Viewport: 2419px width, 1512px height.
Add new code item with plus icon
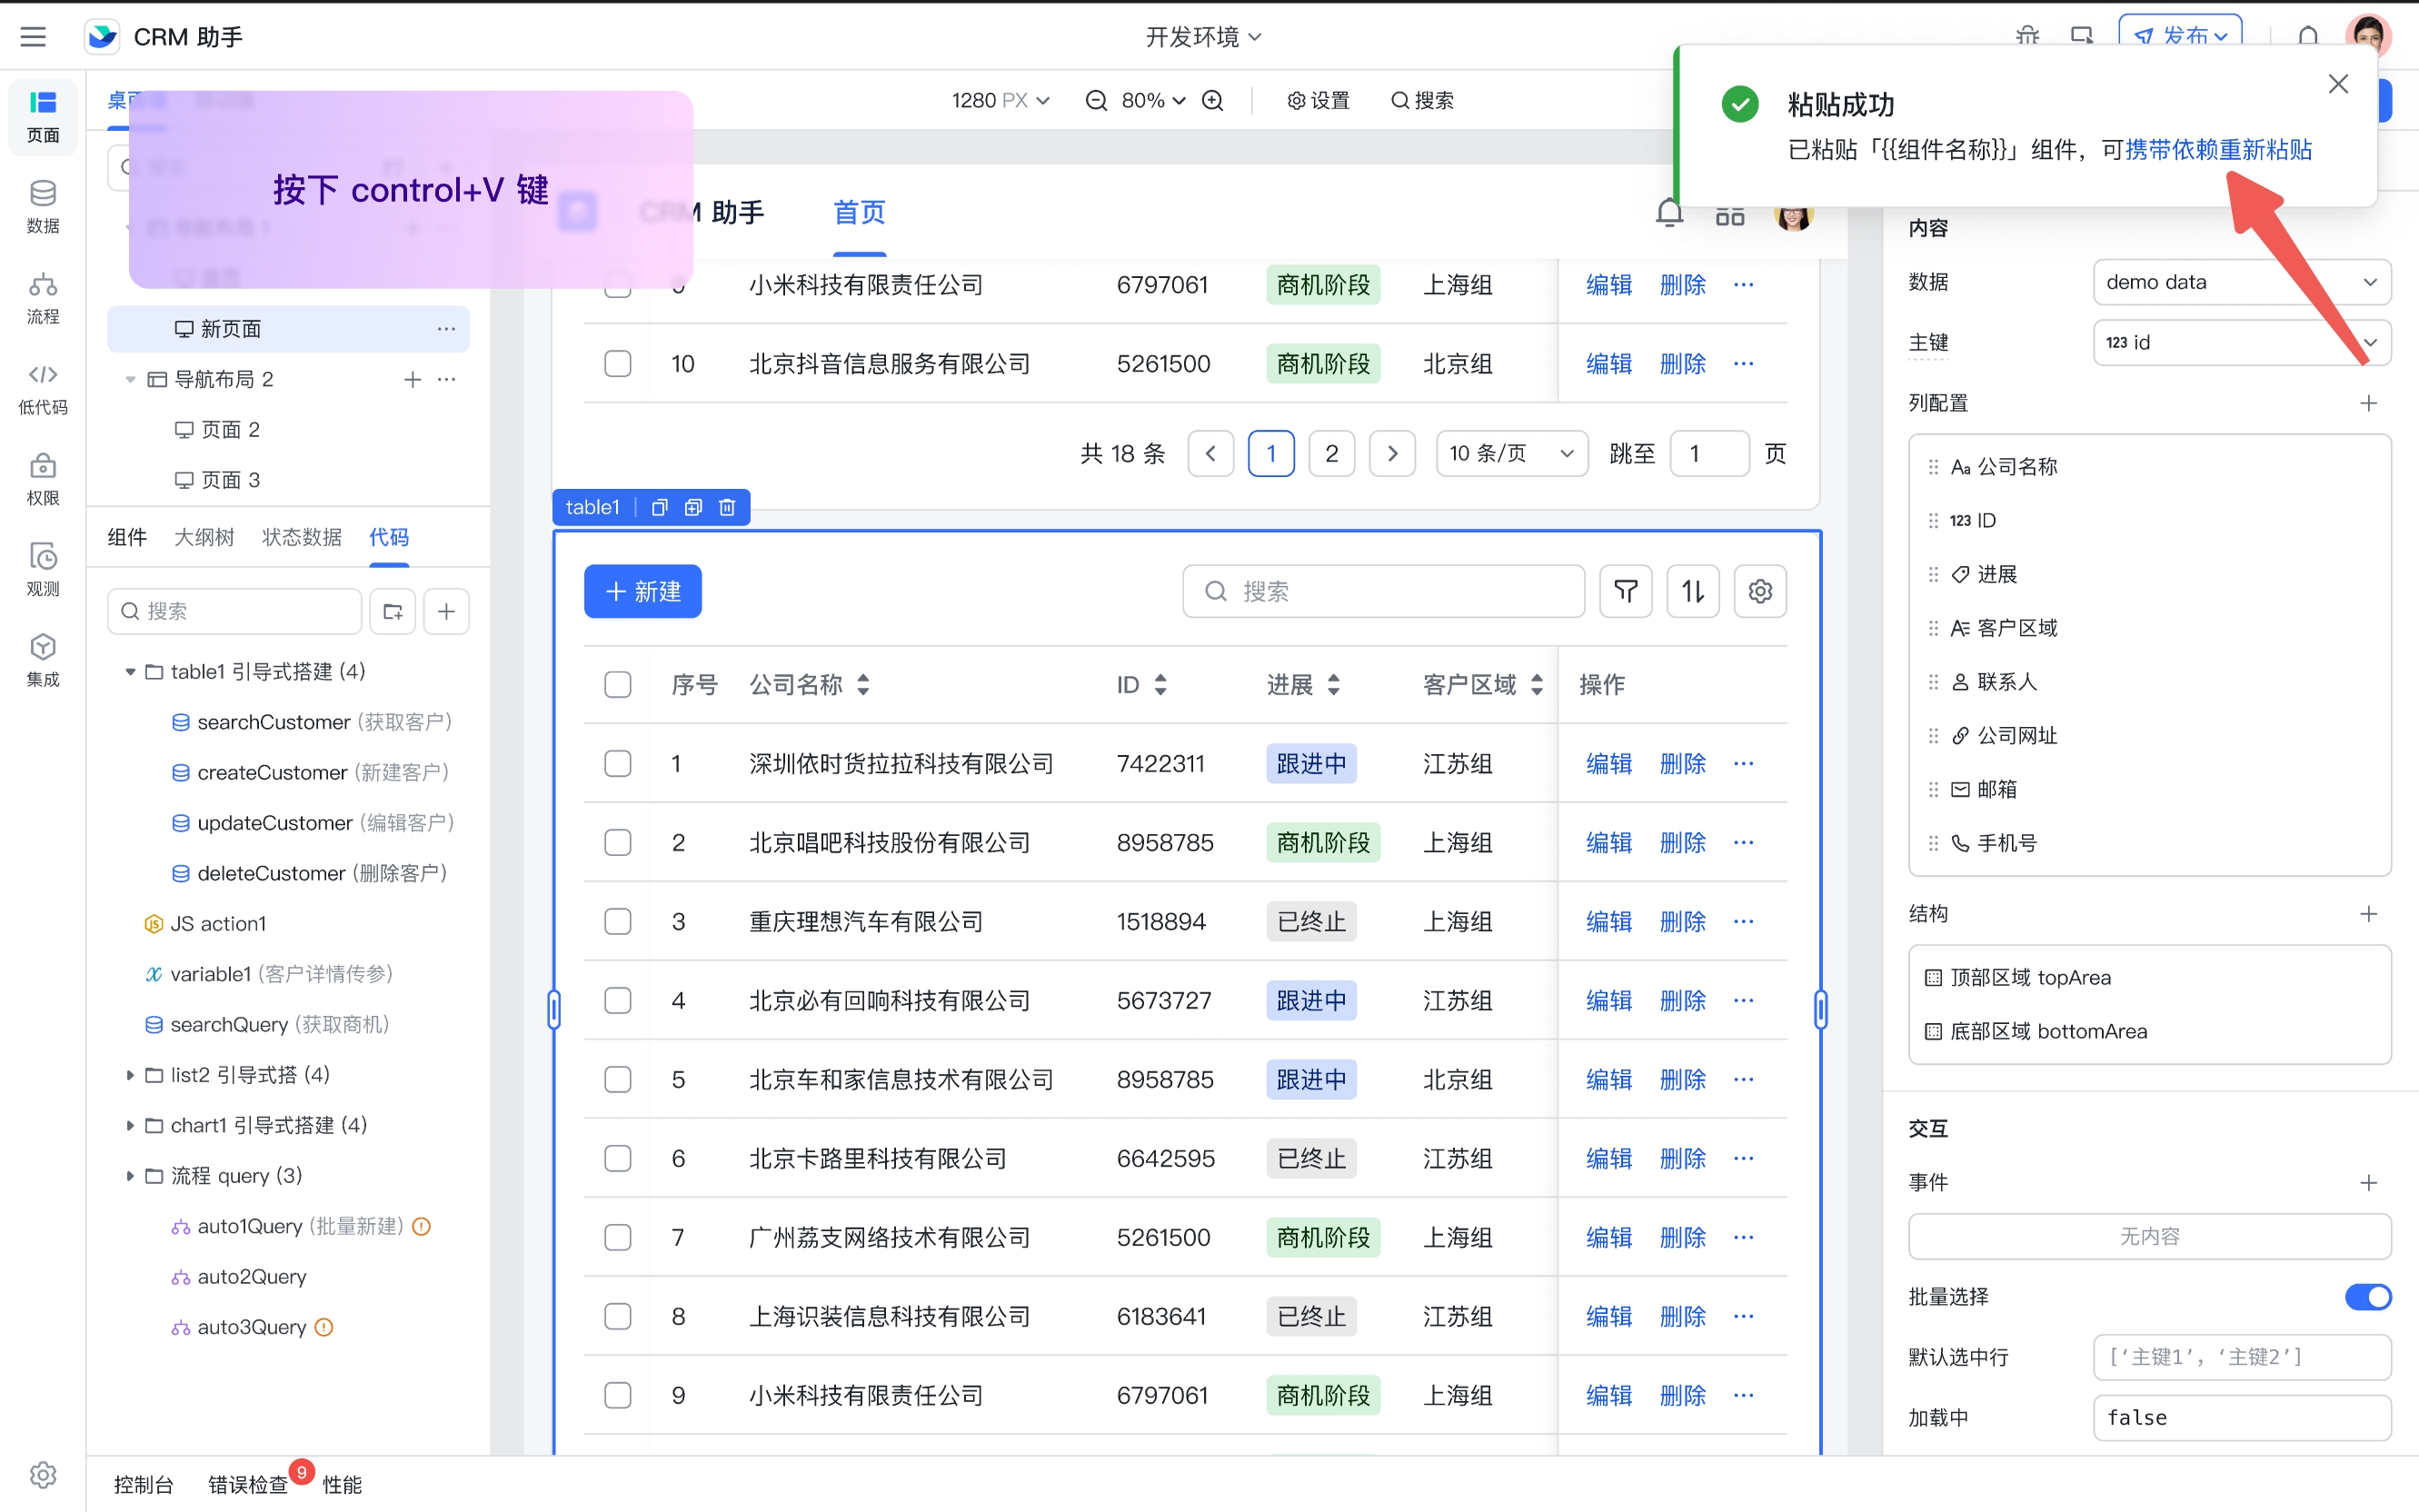[x=446, y=611]
